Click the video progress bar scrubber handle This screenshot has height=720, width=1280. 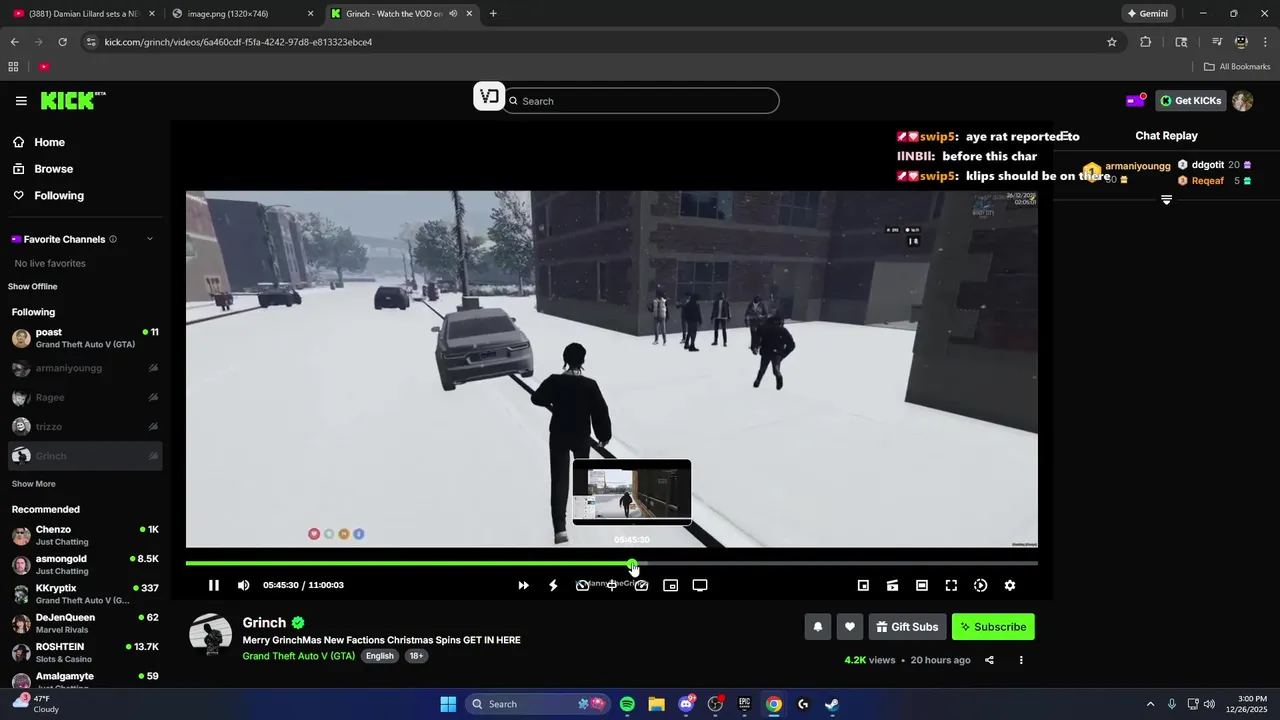(632, 563)
